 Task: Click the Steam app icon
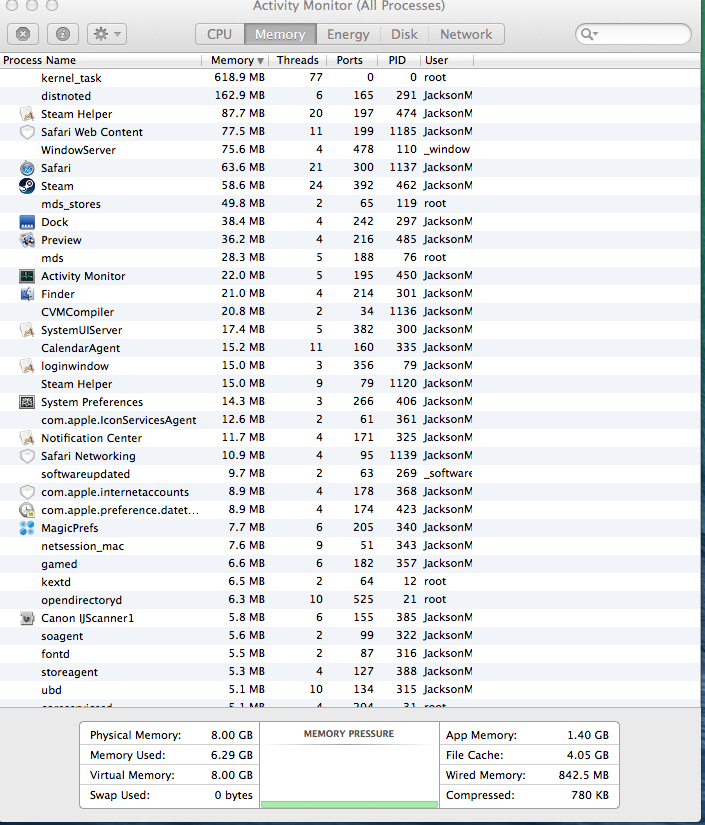[27, 186]
